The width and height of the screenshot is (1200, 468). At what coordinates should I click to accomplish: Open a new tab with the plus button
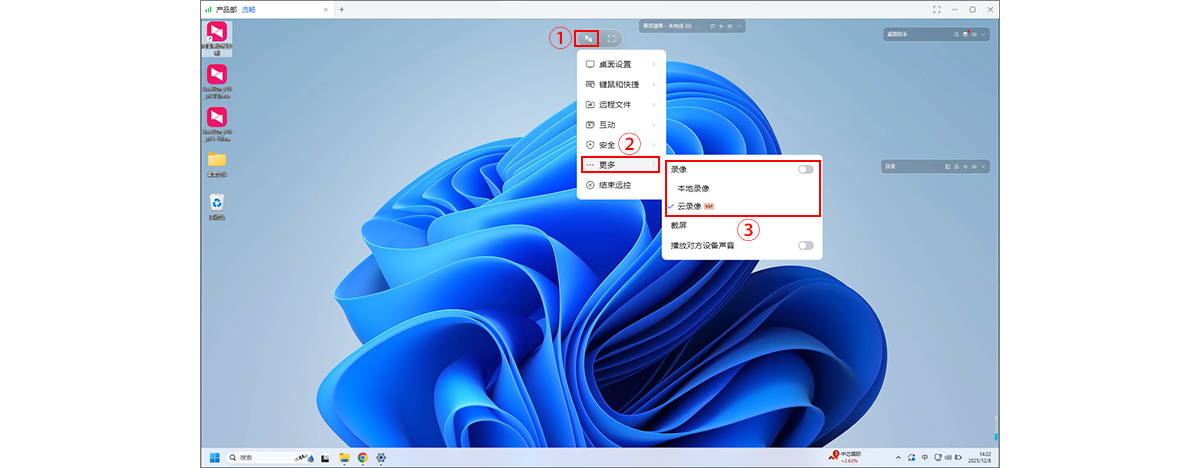pos(341,9)
